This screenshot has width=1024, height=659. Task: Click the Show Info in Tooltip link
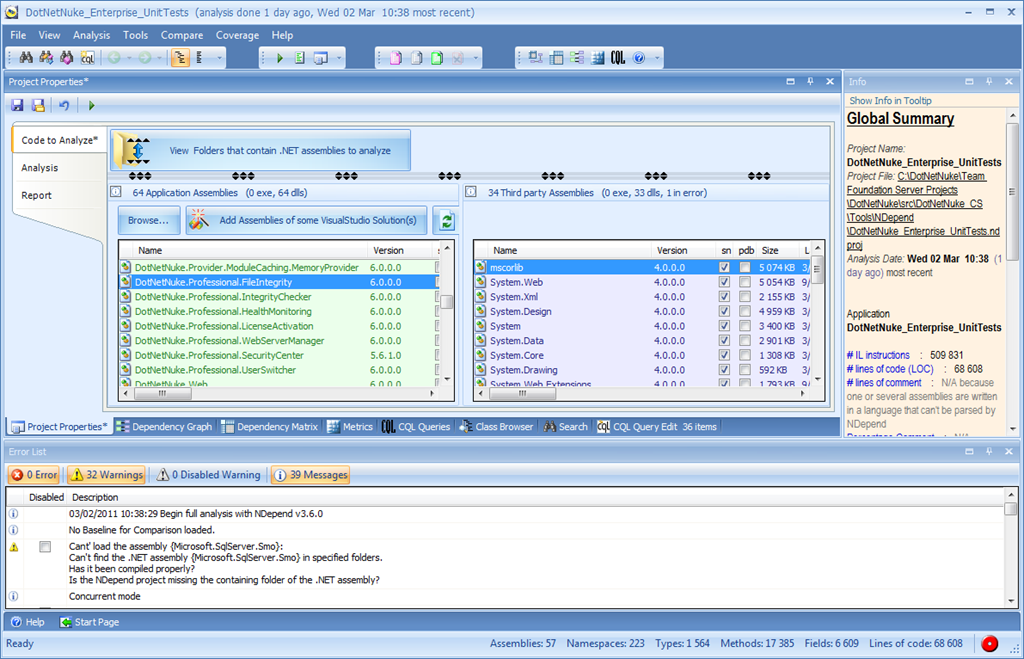(890, 101)
